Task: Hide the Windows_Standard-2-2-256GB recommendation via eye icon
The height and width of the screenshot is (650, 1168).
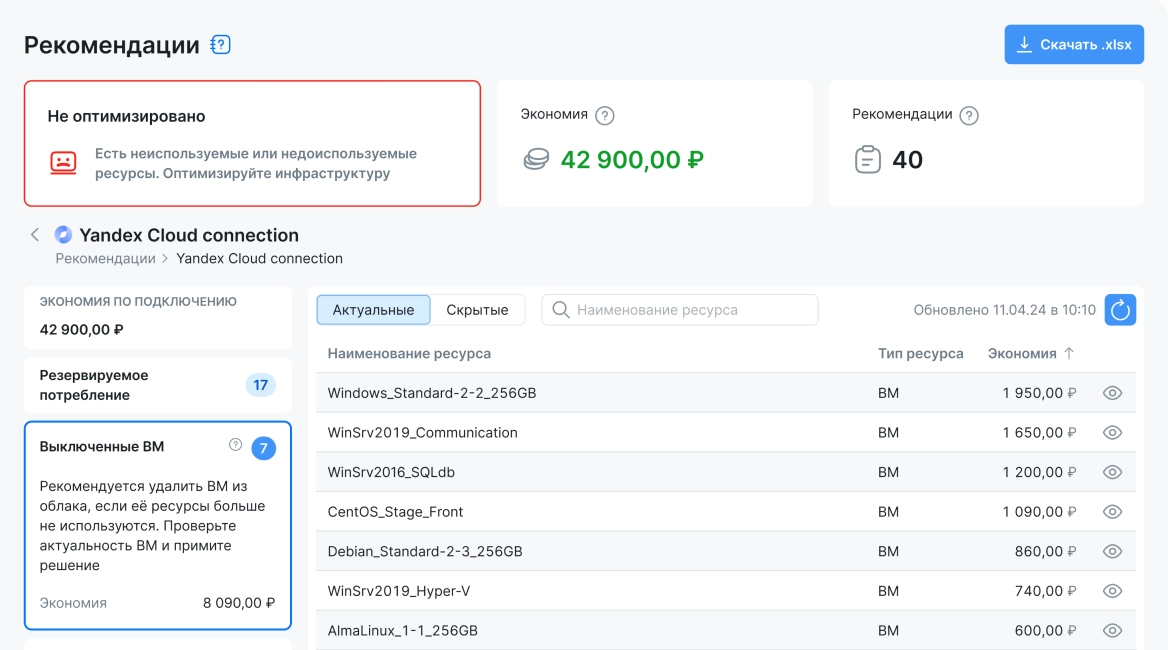Action: pos(1112,392)
